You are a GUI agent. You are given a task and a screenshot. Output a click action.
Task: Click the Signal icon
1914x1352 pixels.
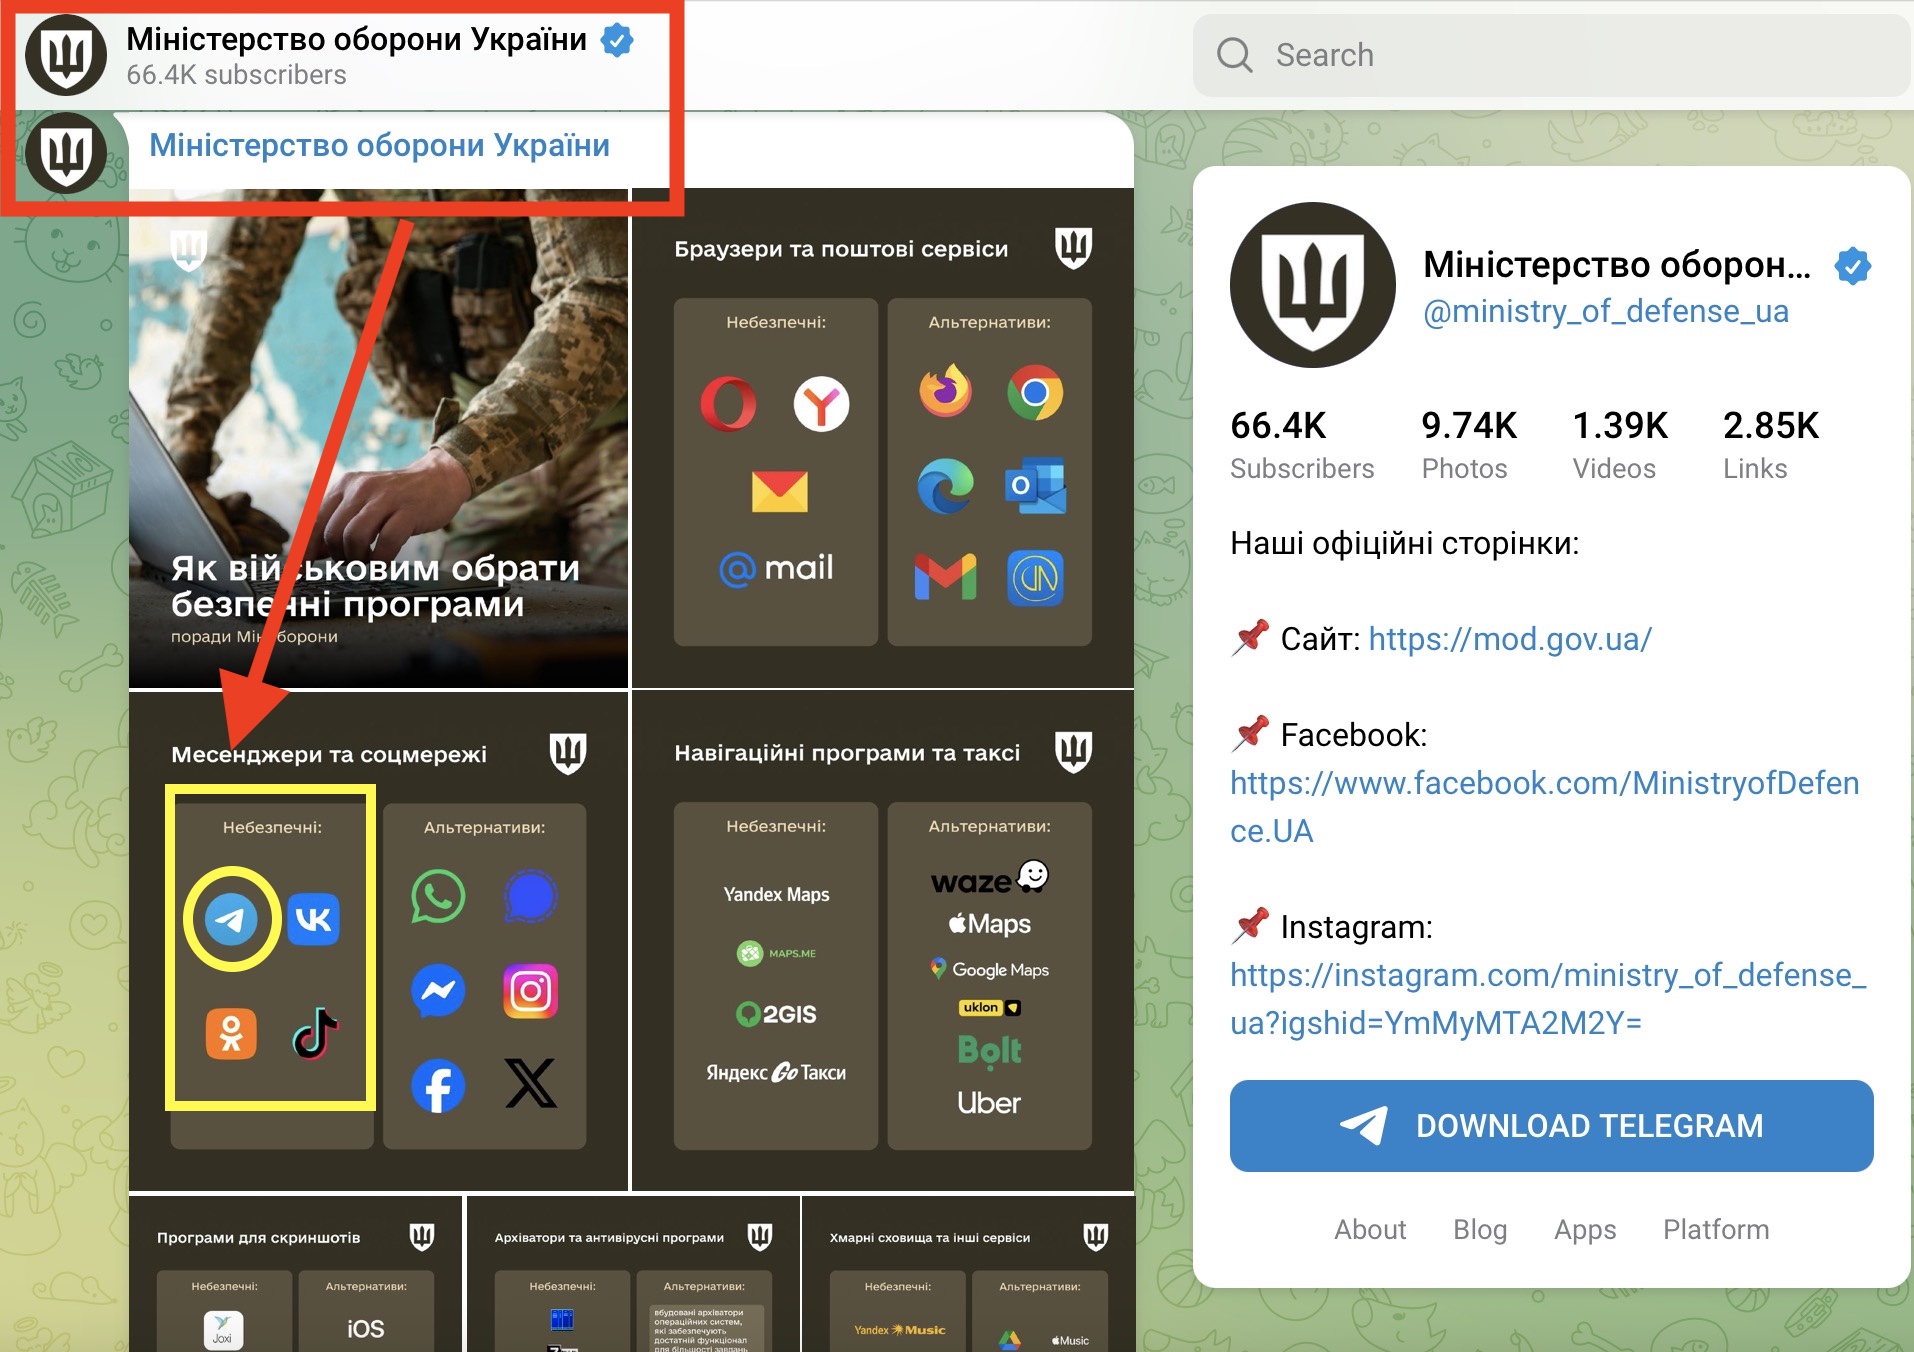point(530,896)
